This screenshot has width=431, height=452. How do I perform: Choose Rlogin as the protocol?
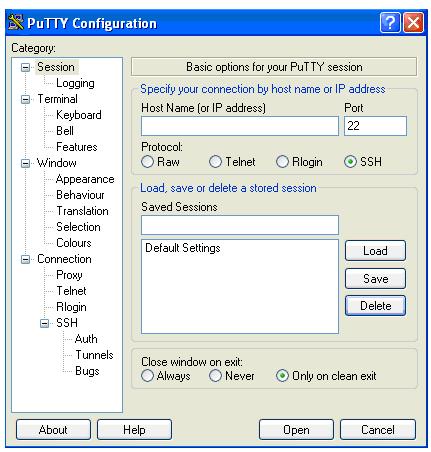click(x=282, y=162)
